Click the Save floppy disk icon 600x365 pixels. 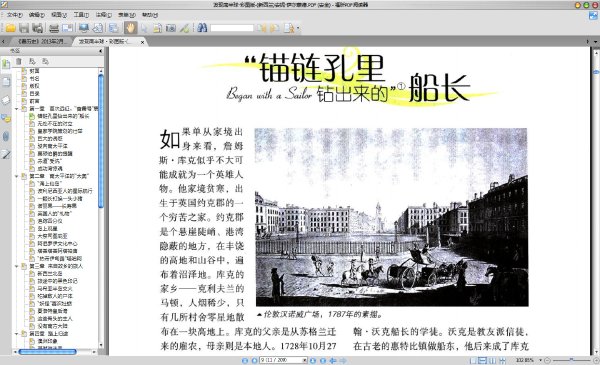(x=24, y=28)
